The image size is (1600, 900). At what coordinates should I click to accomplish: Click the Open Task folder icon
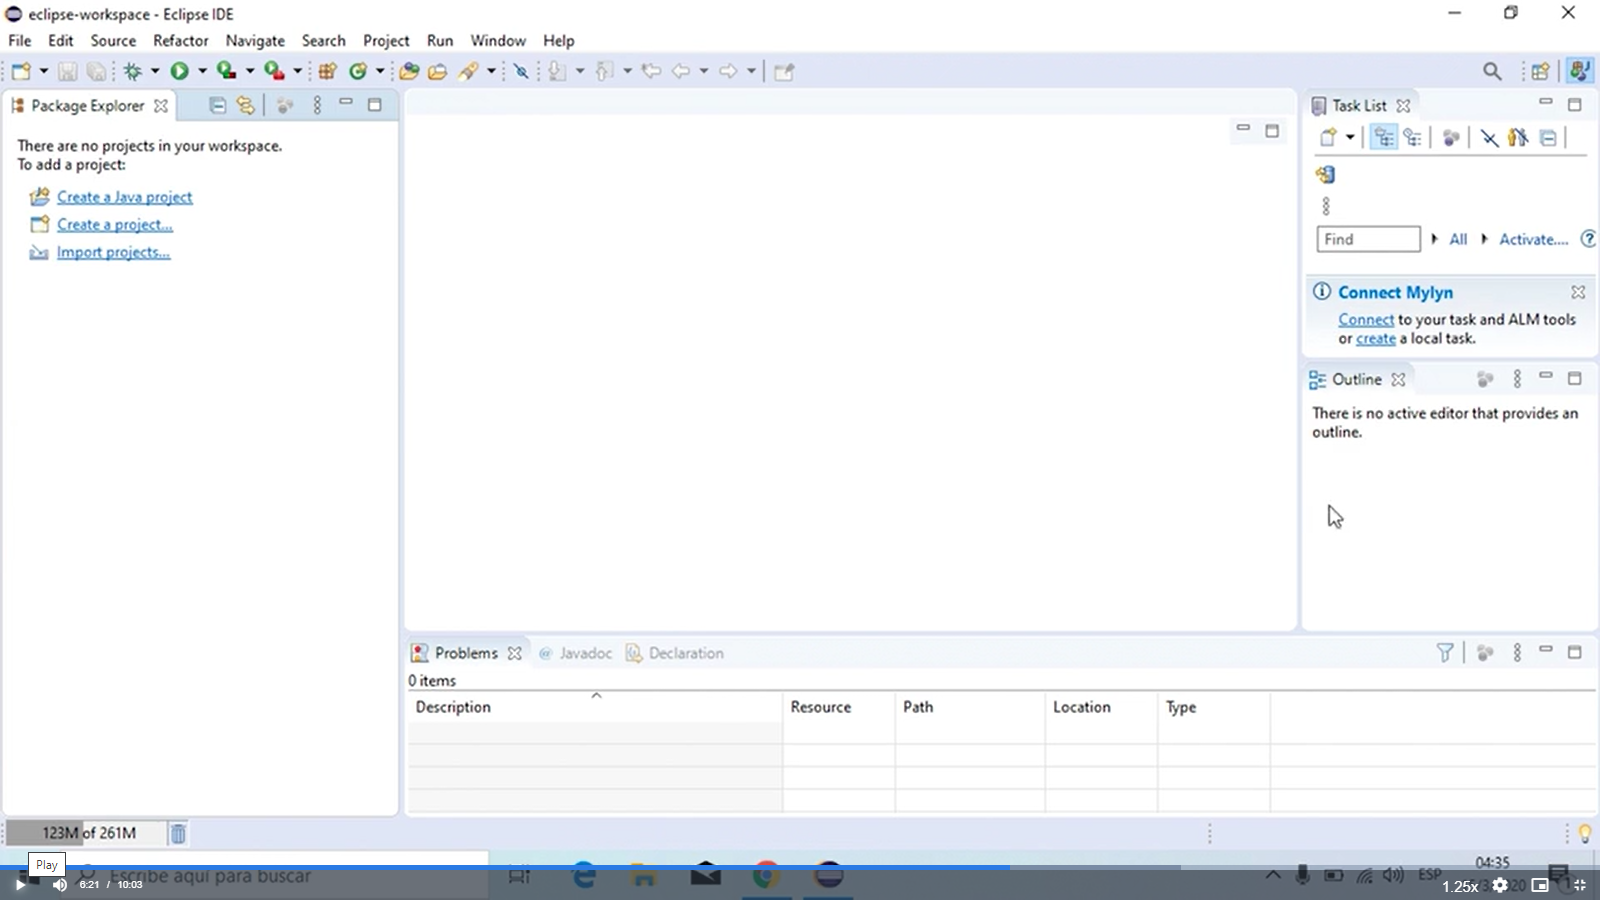coord(437,71)
